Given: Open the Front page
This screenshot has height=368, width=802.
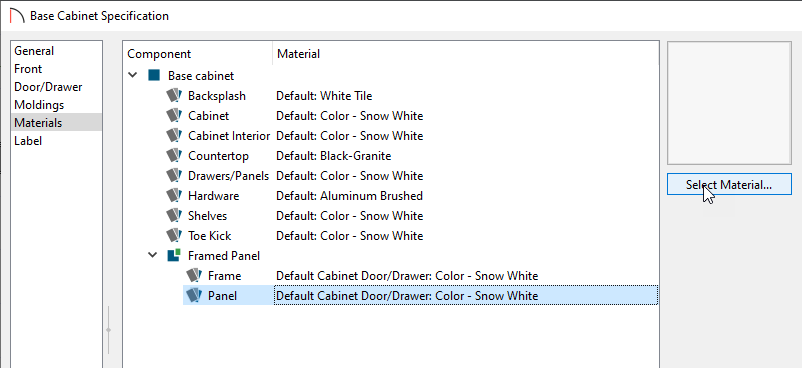Looking at the screenshot, I should click(x=56, y=69).
